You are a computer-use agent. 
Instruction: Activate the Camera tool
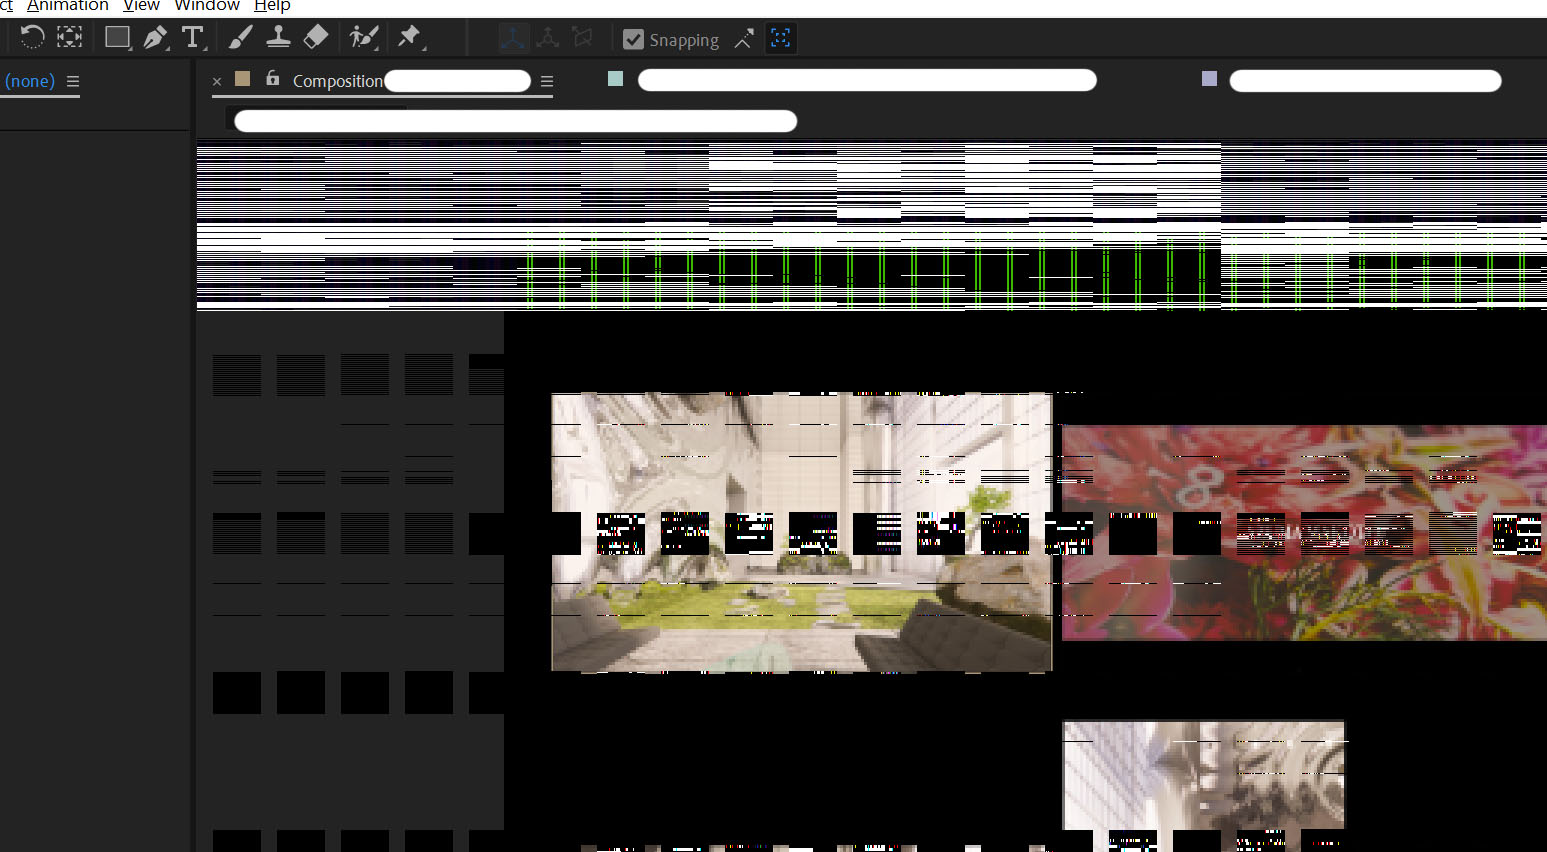(69, 36)
